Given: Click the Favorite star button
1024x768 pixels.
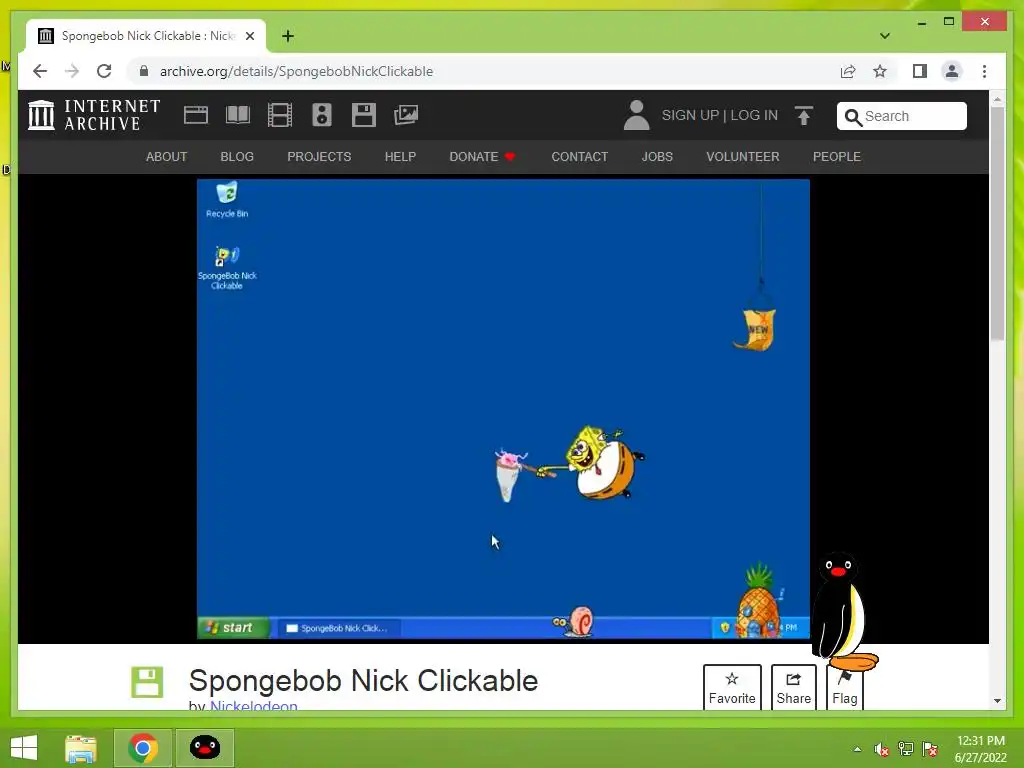Looking at the screenshot, I should pos(732,687).
